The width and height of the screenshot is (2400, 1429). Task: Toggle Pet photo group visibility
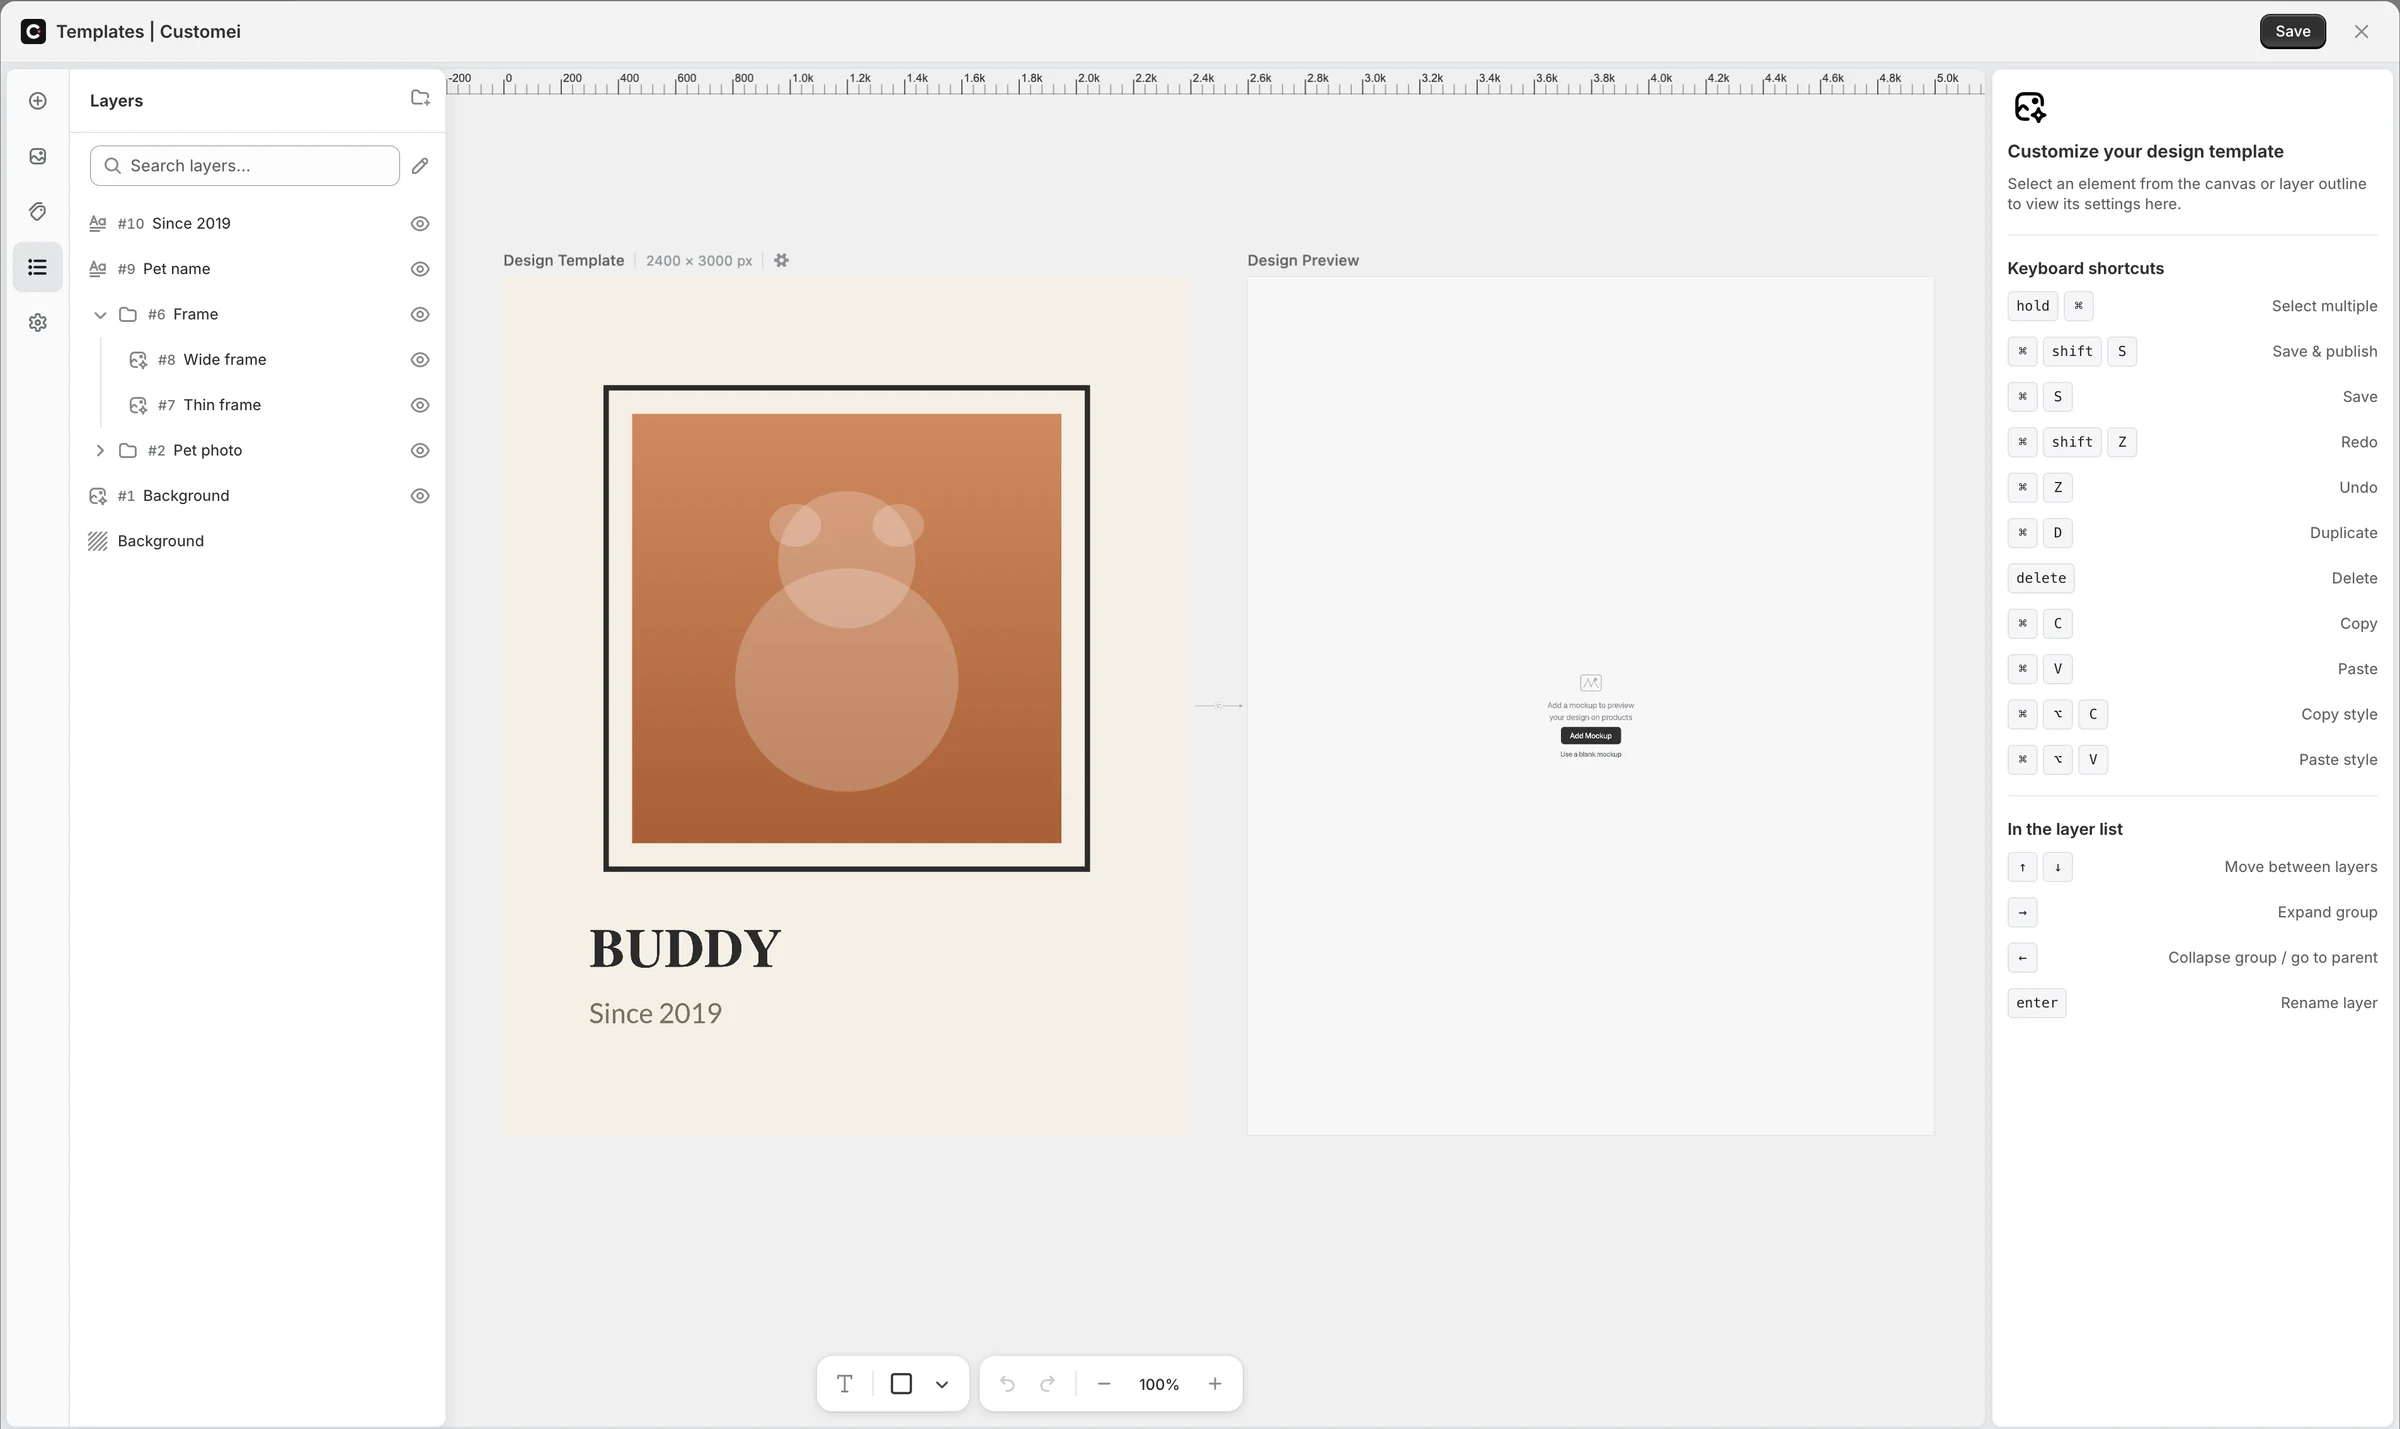[420, 451]
